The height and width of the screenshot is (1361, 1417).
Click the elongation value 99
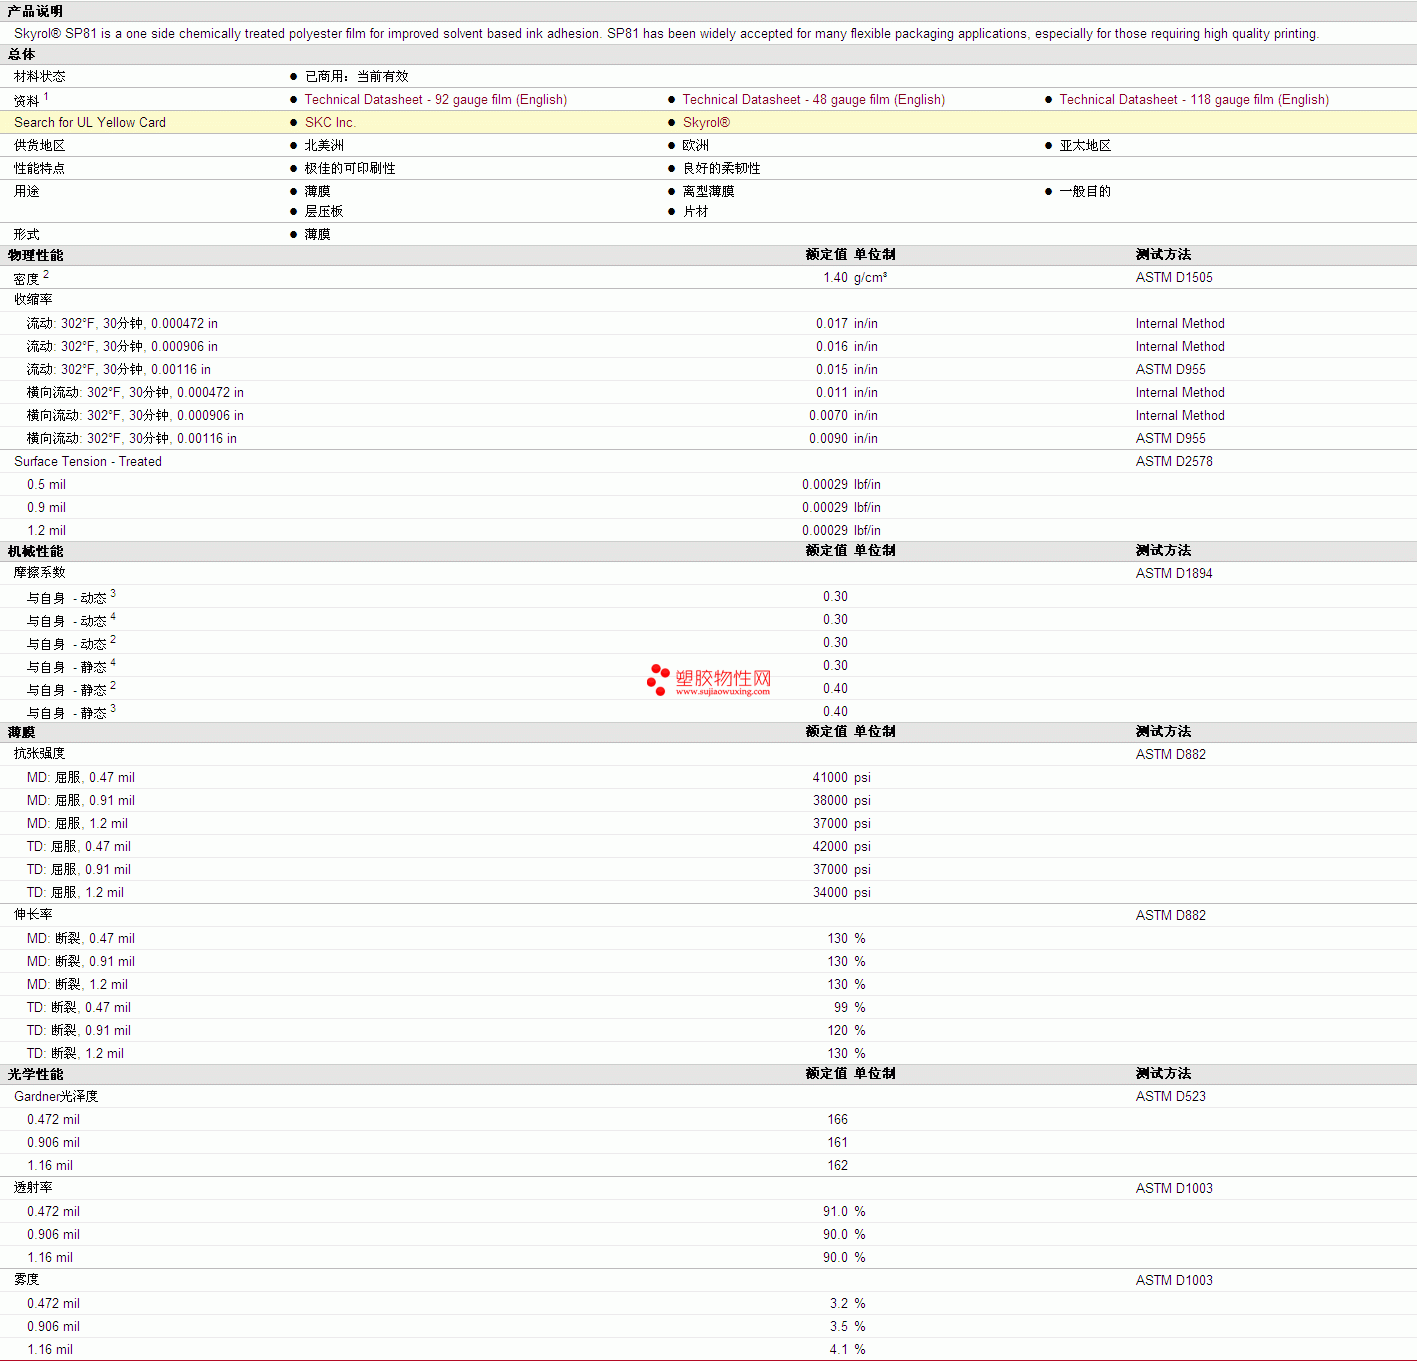(x=840, y=1007)
